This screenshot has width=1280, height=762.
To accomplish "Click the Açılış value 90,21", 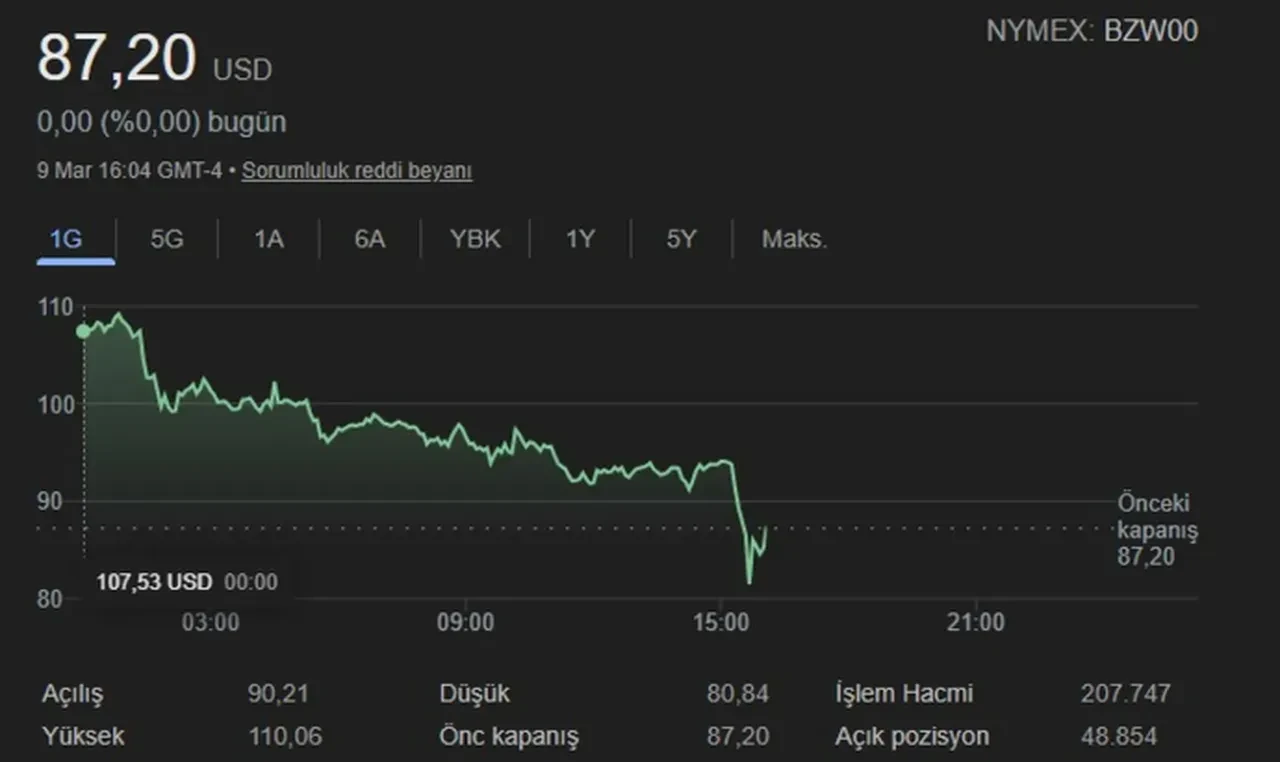I will [x=278, y=694].
